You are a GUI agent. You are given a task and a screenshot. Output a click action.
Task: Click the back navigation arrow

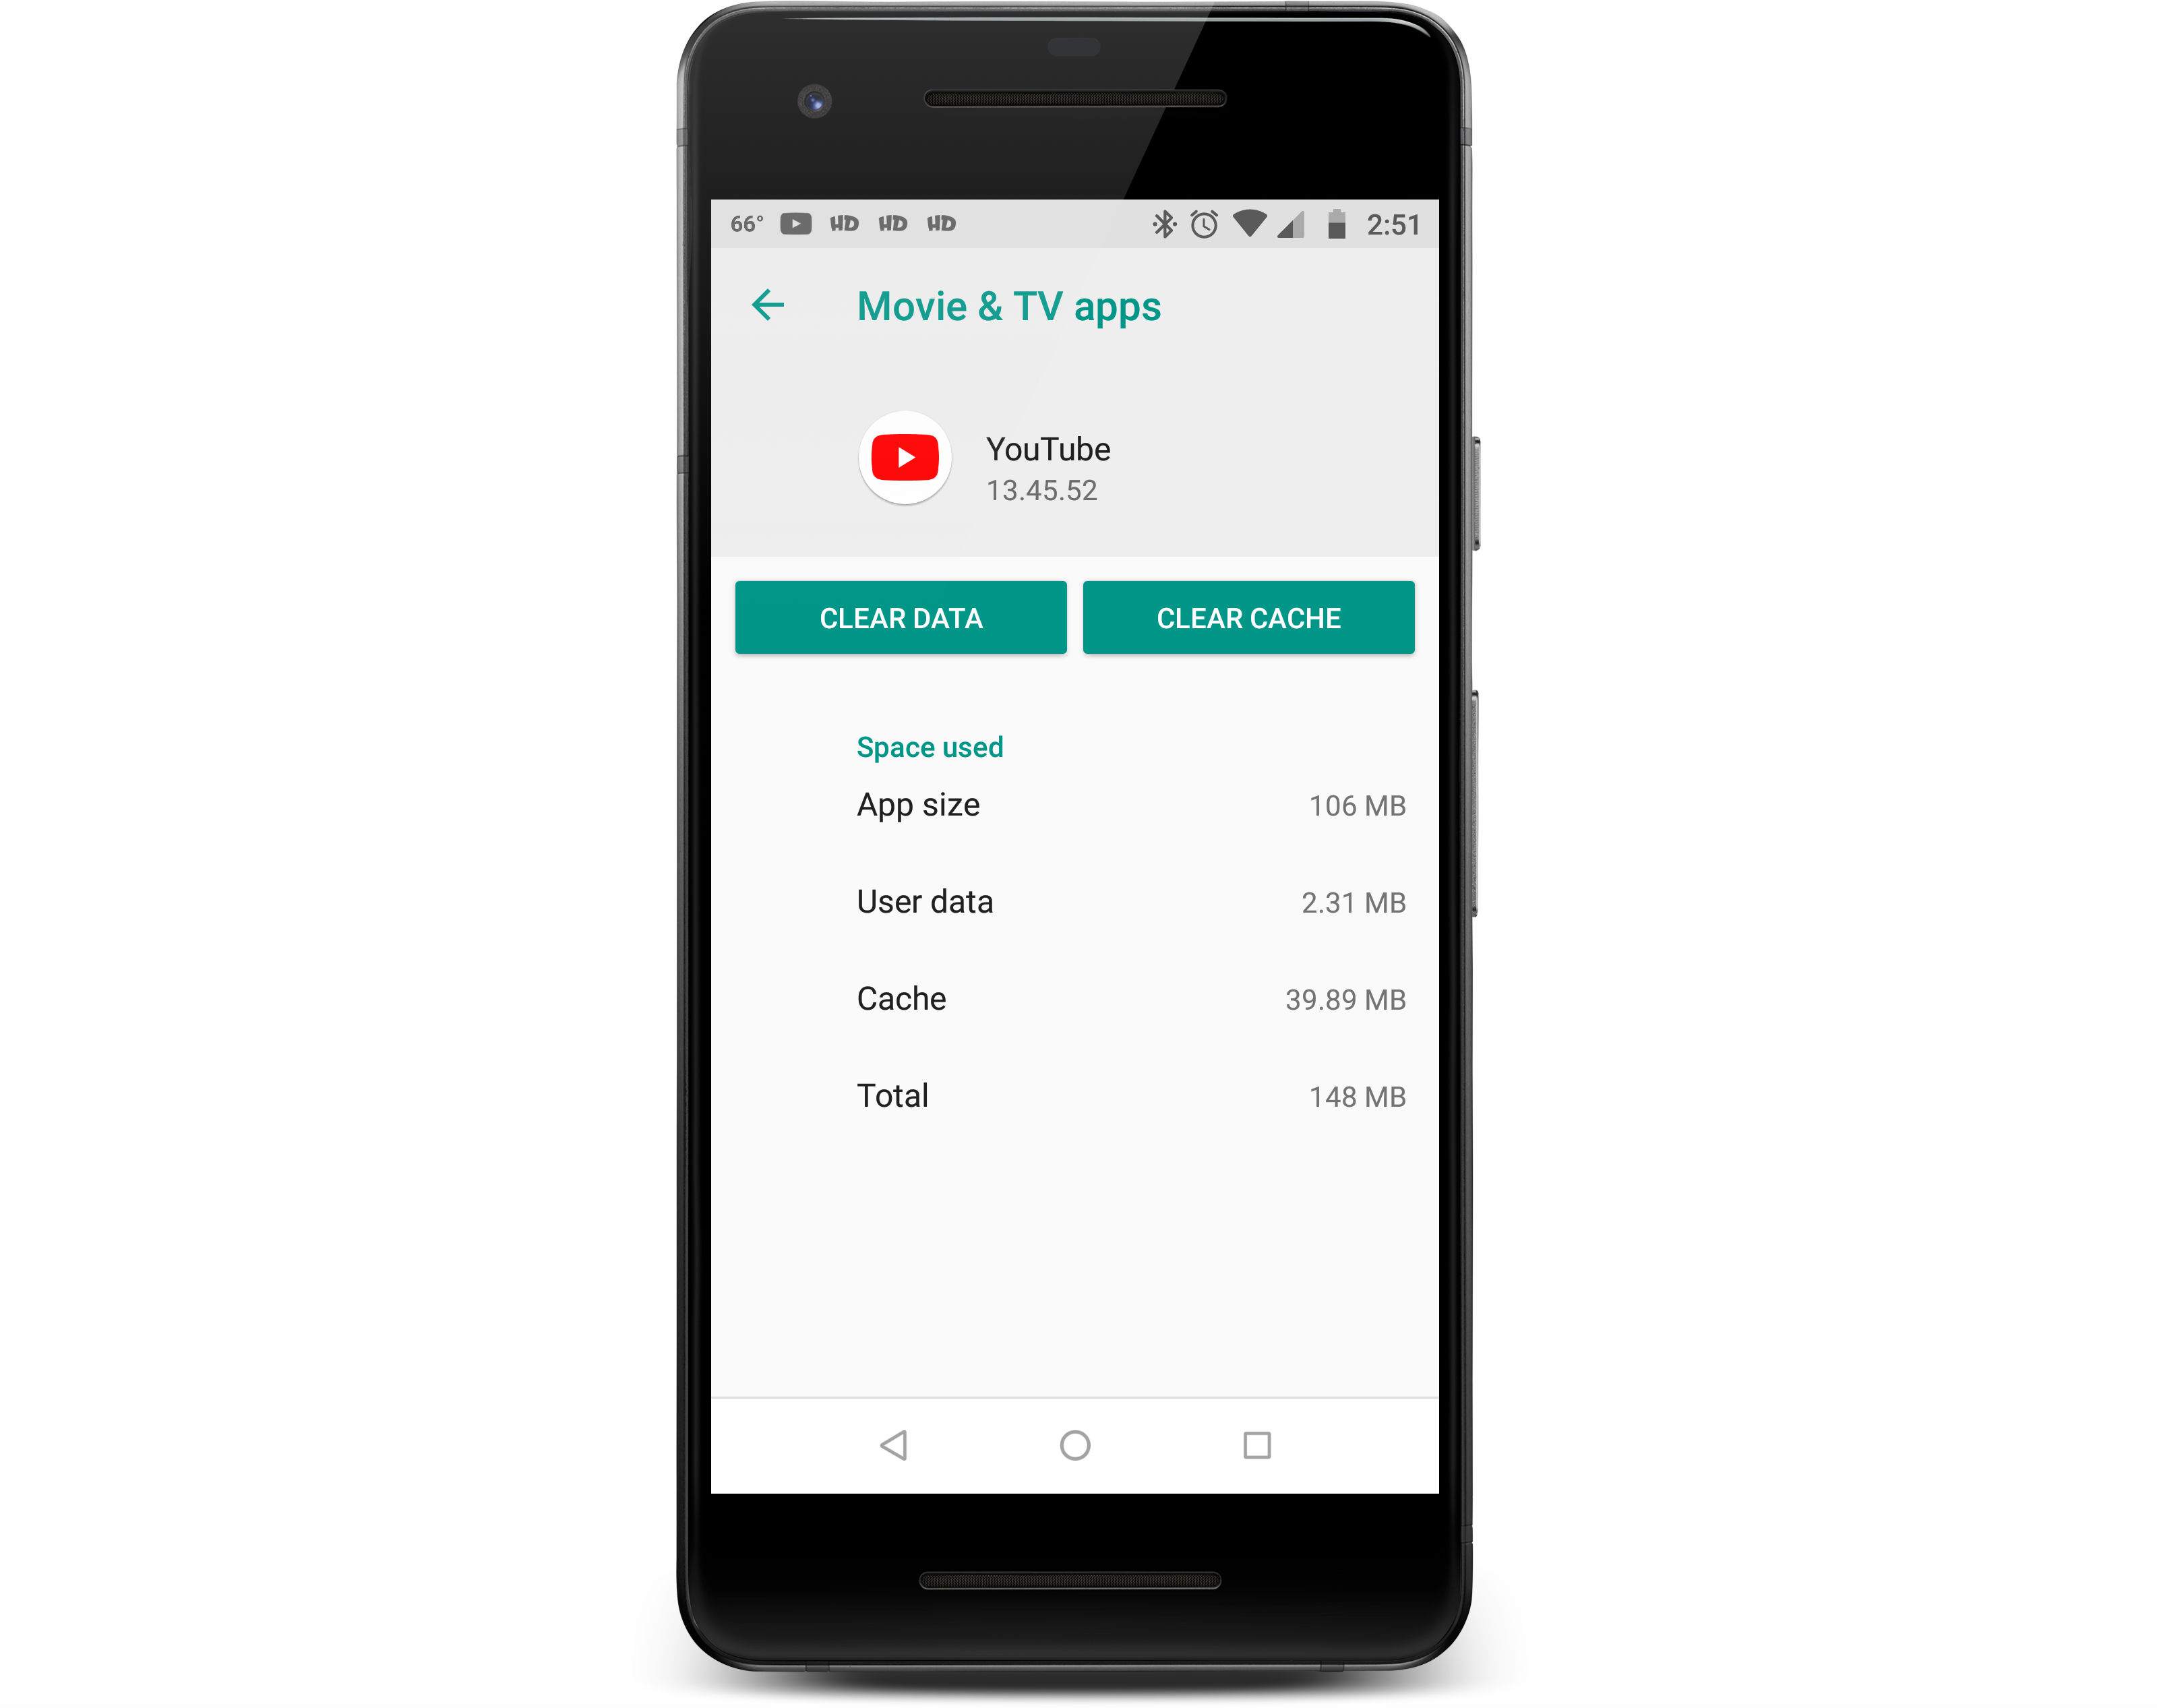(x=768, y=306)
